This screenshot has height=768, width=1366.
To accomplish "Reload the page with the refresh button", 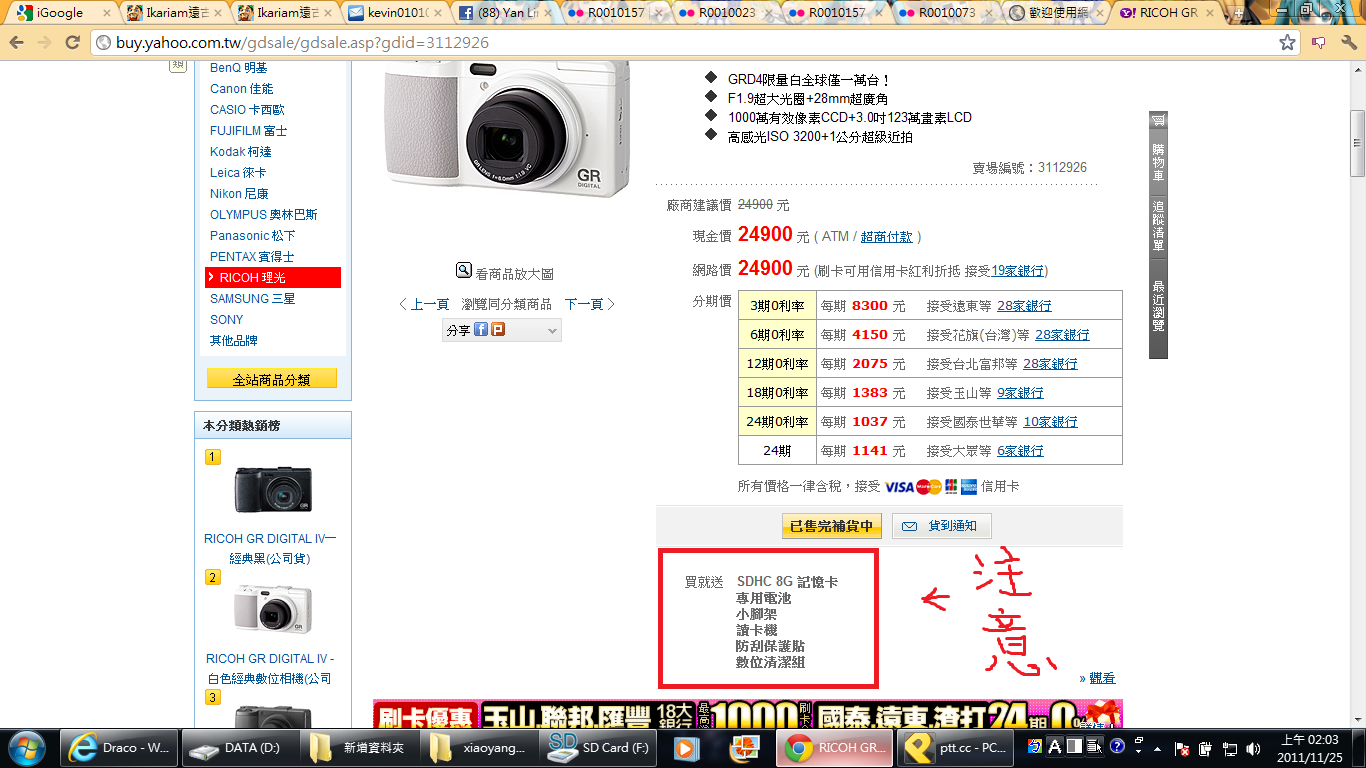I will [72, 43].
